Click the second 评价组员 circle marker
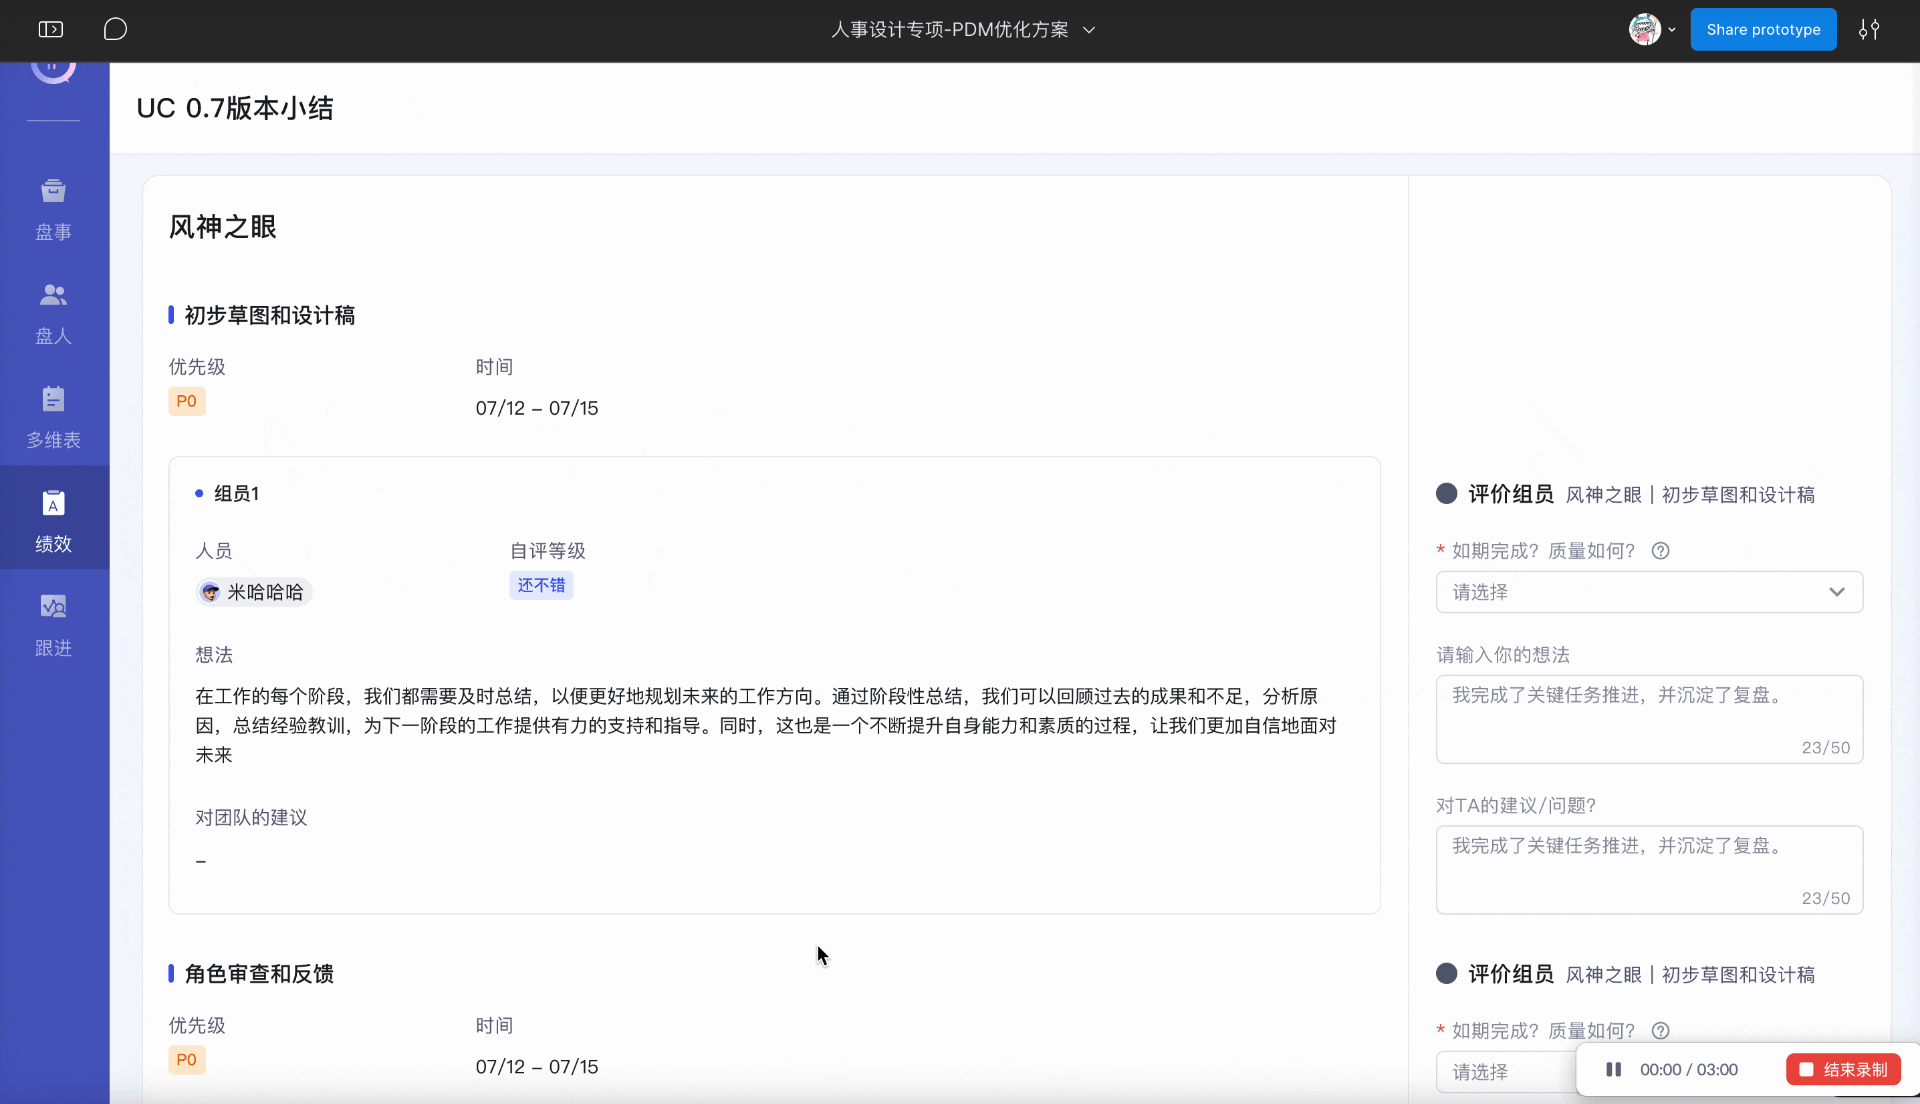Screen dimensions: 1920x1104 [1446, 974]
